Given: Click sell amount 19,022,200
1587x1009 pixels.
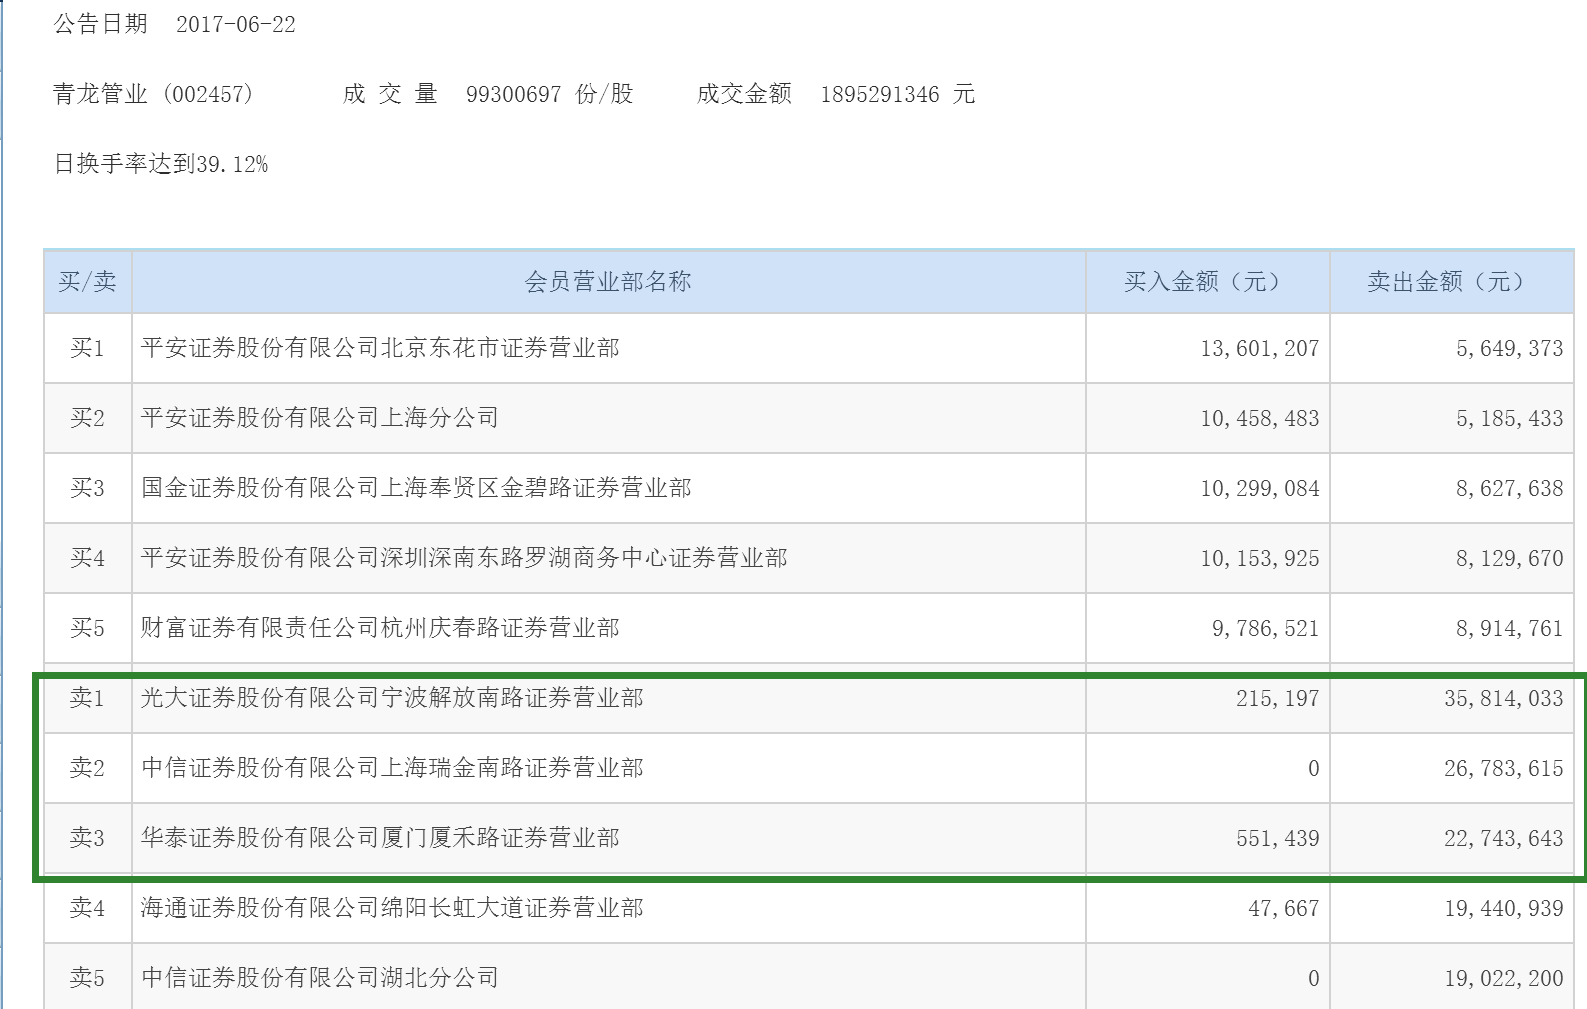Looking at the screenshot, I should [1504, 978].
